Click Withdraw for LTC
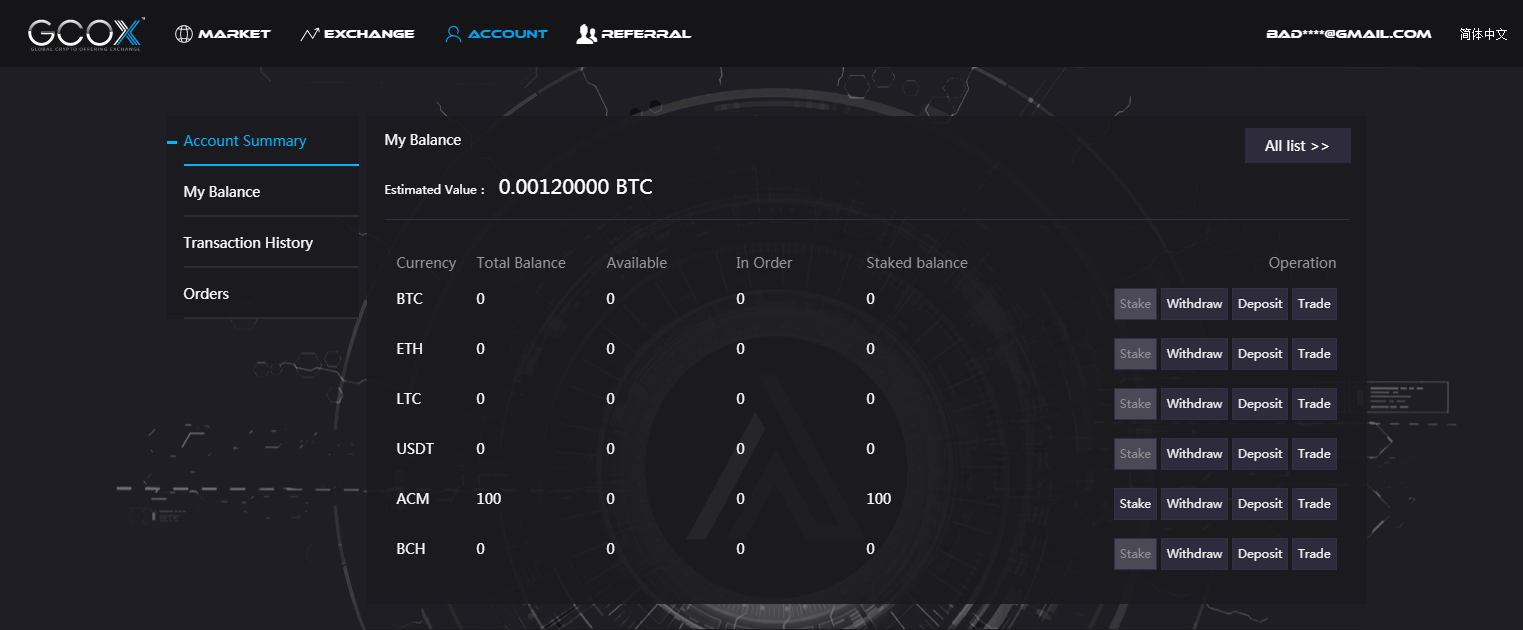Image resolution: width=1523 pixels, height=630 pixels. (1194, 404)
